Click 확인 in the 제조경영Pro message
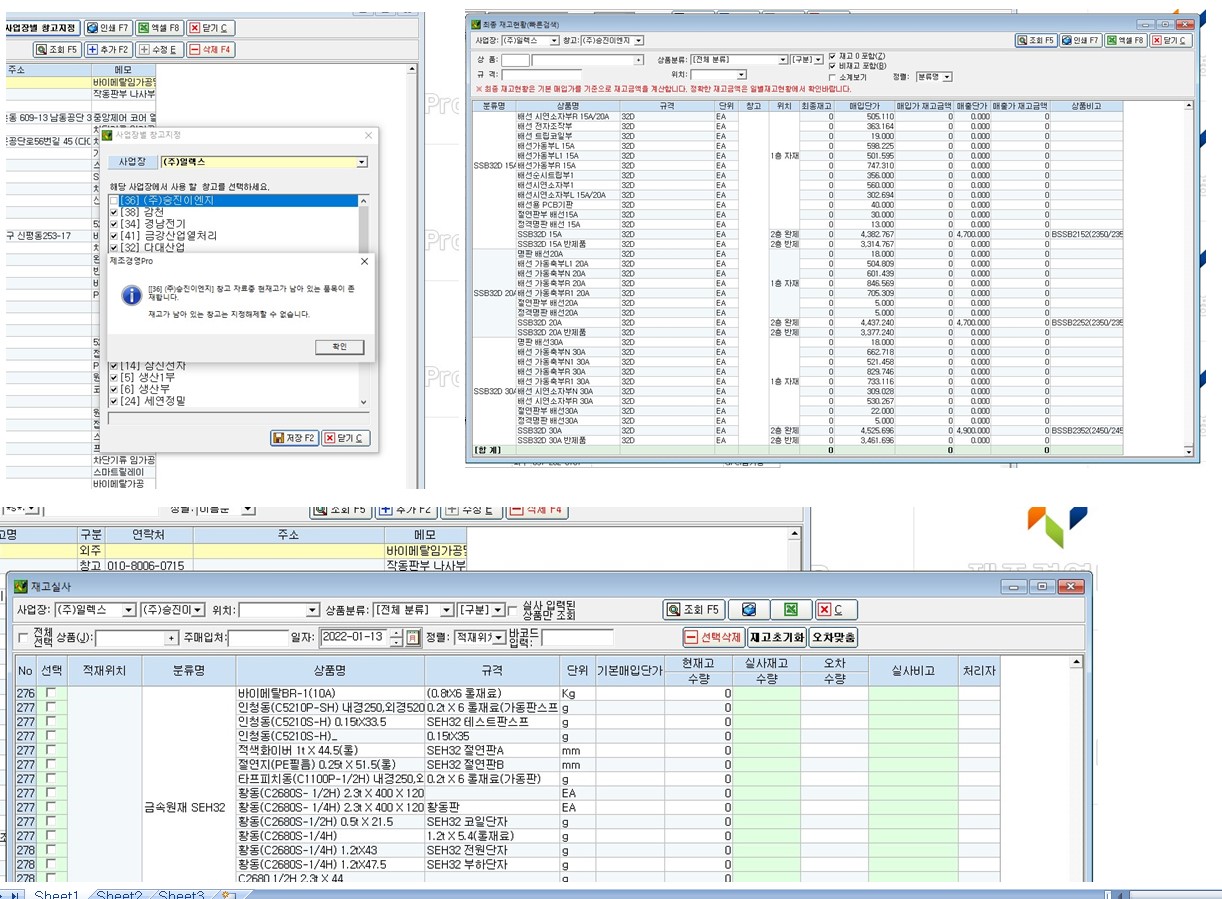The image size is (1222, 899). click(x=339, y=346)
